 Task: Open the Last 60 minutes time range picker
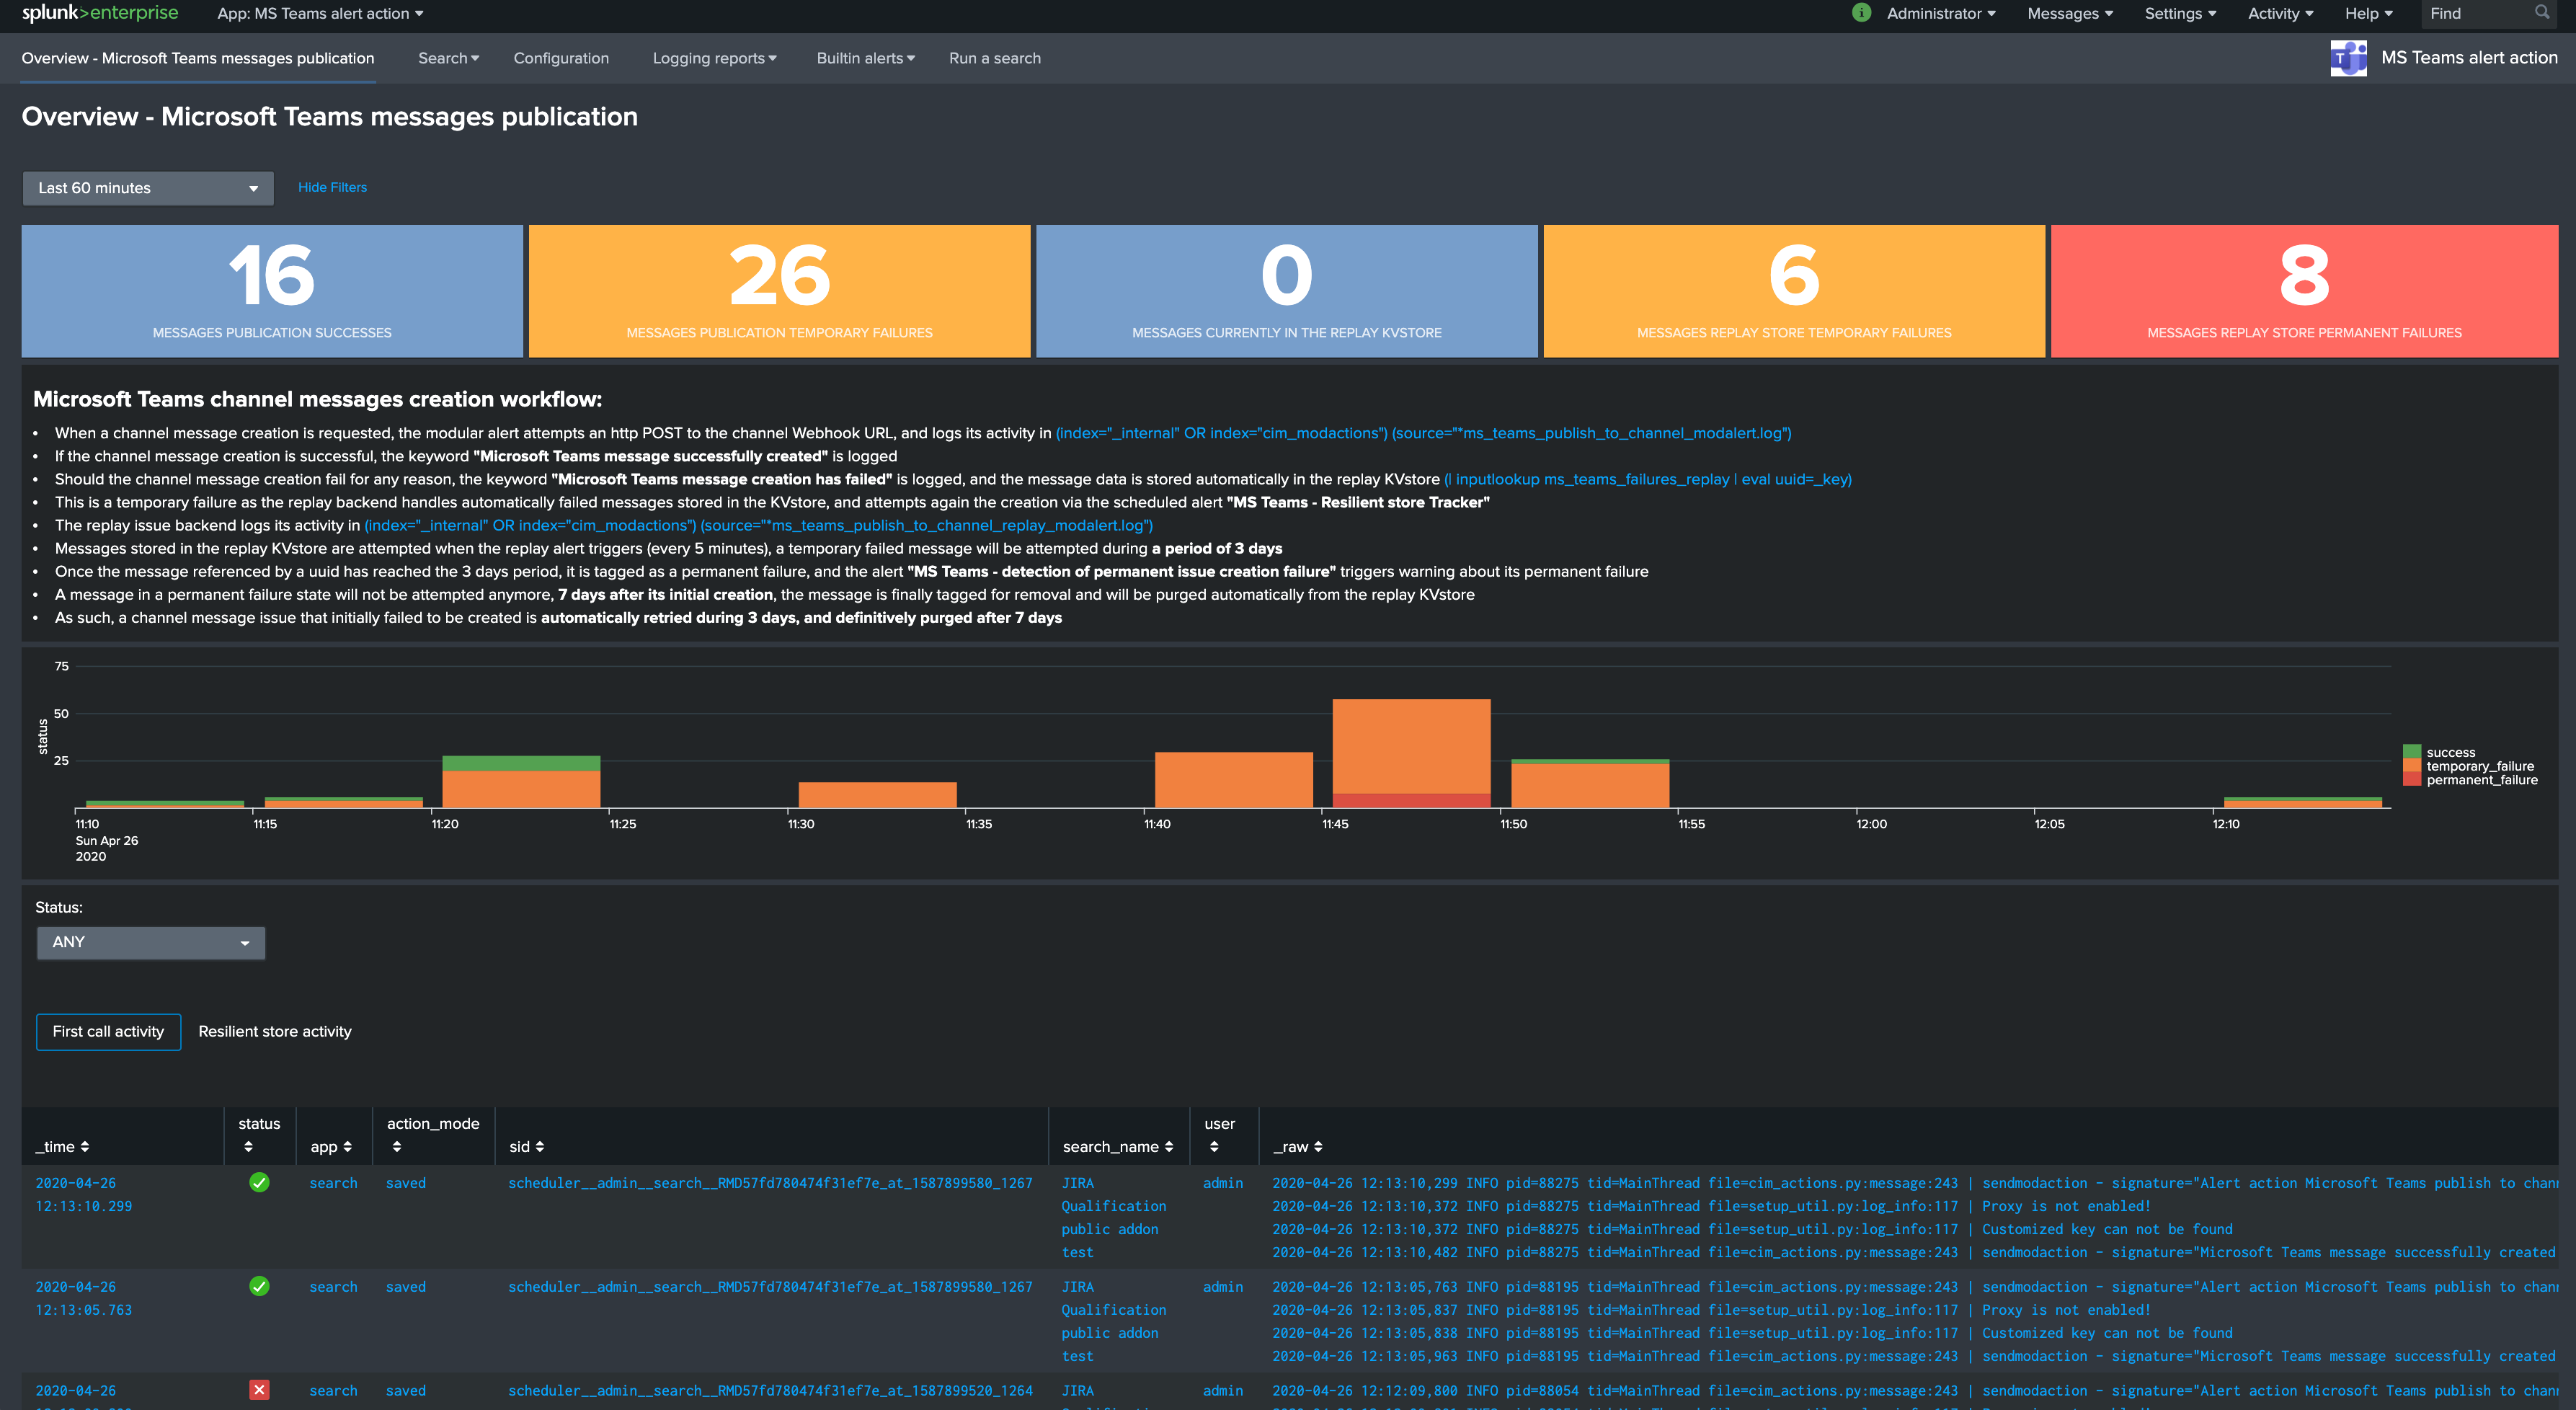coord(146,187)
